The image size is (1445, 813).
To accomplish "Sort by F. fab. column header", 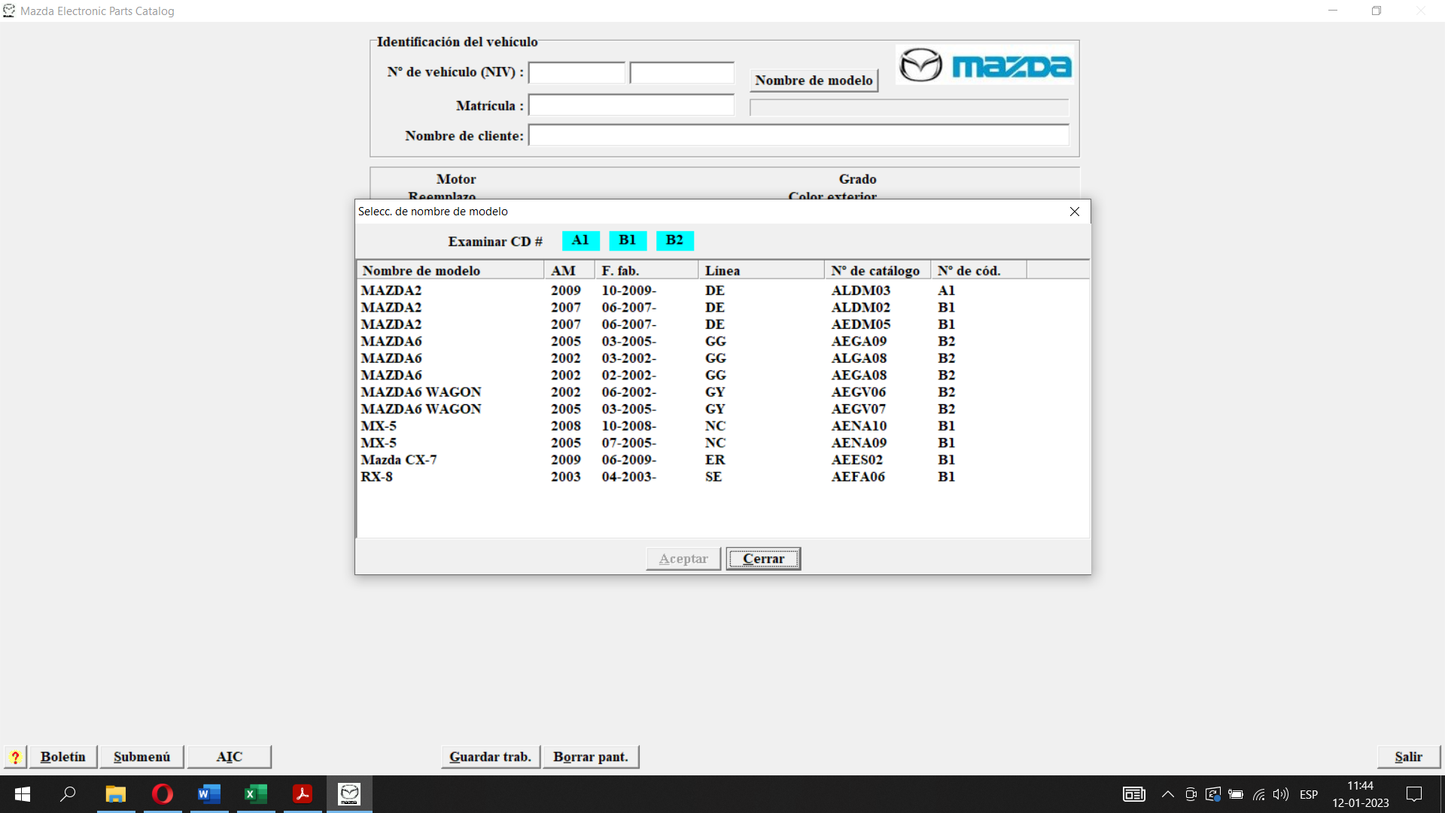I will tap(647, 271).
